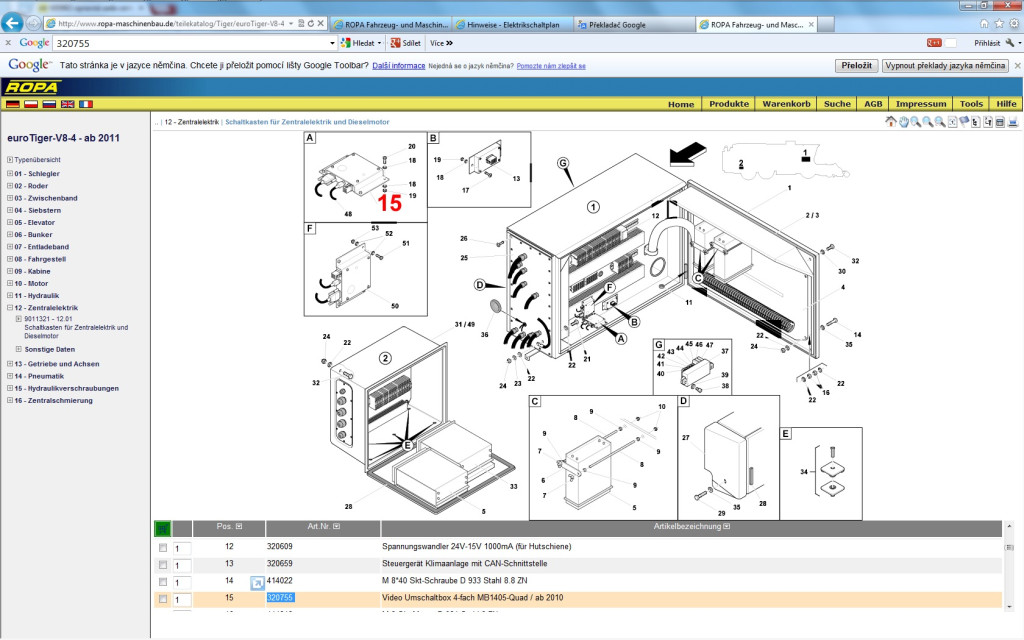Open the Art.Nr. column filter dropdown
Viewport: 1024px width, 640px height.
point(336,526)
